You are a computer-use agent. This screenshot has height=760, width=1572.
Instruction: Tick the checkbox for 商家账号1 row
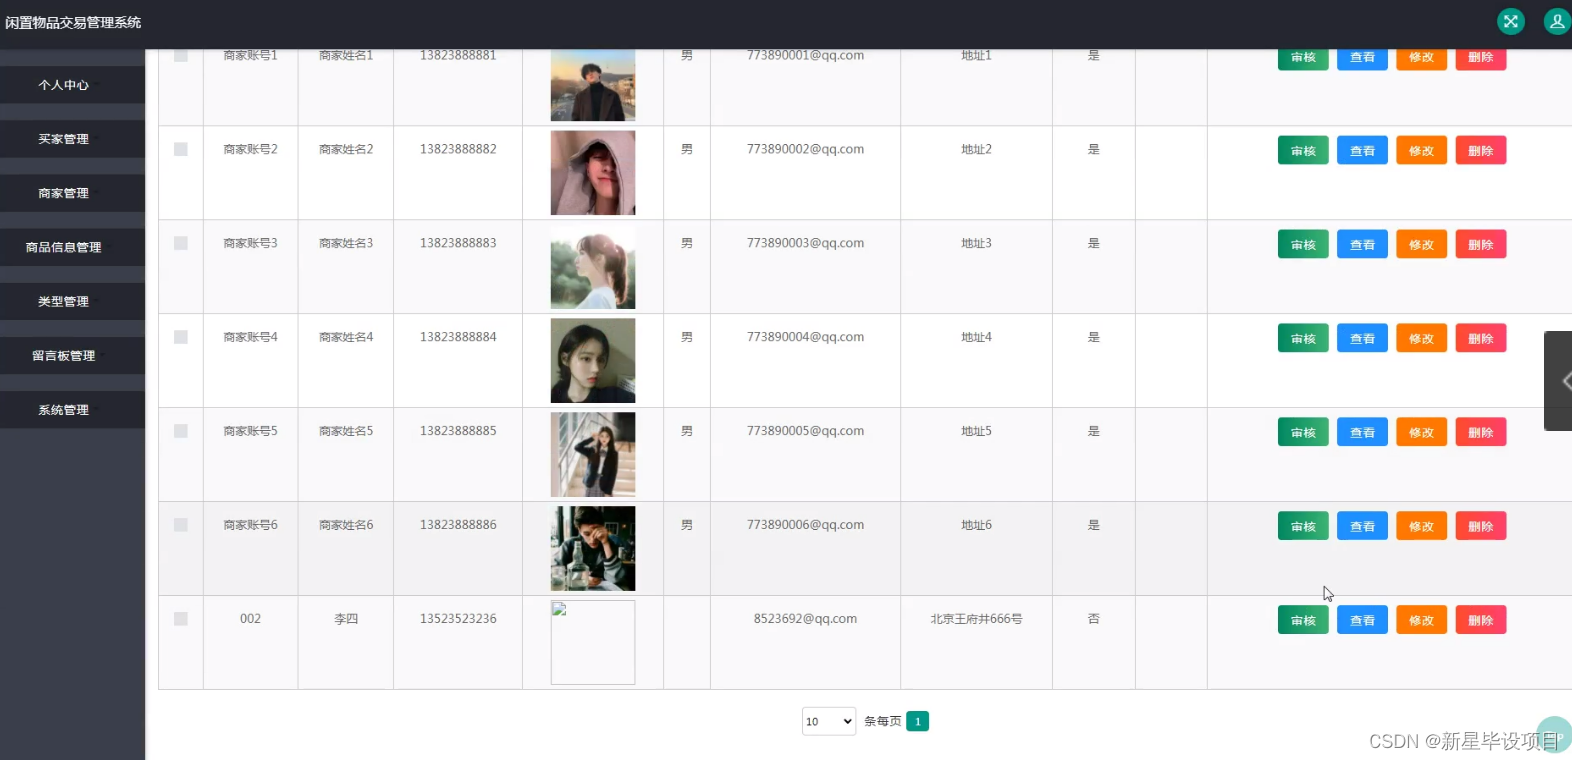181,56
